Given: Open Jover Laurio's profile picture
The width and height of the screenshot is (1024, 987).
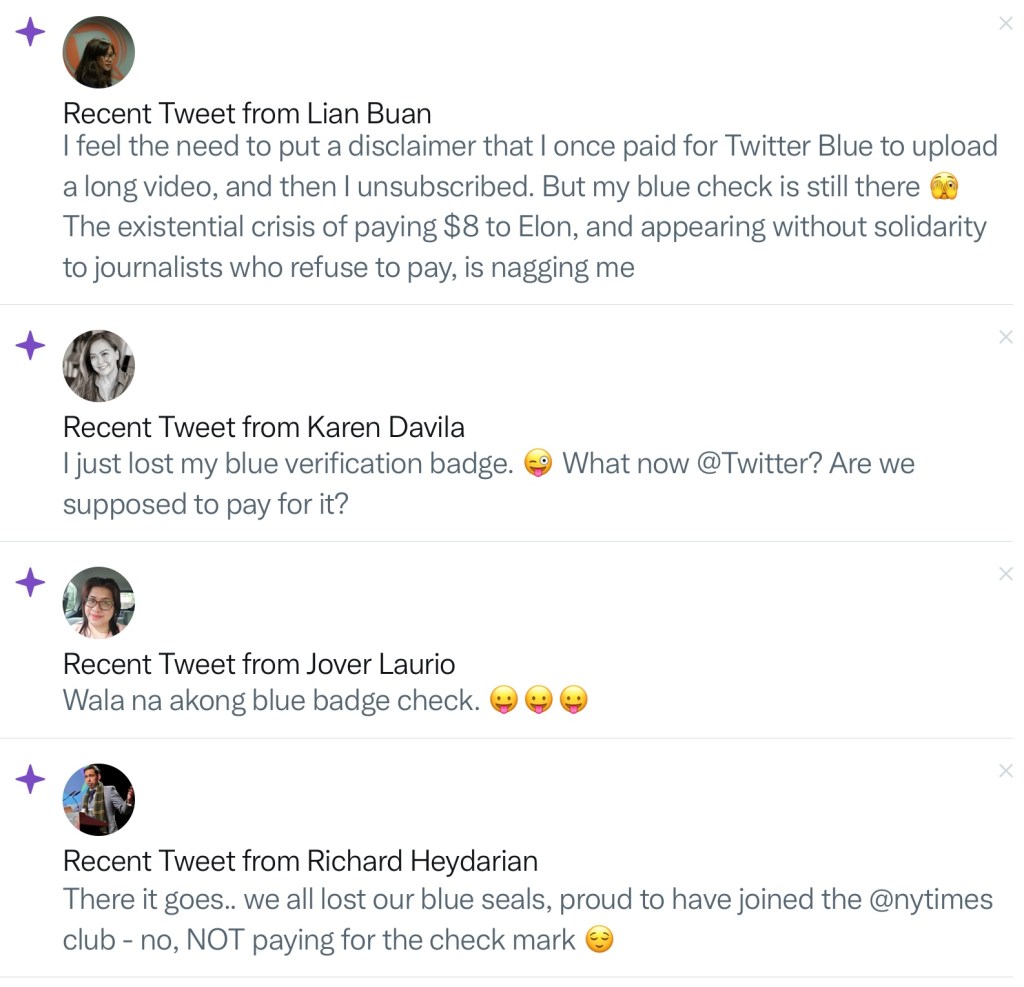Looking at the screenshot, I should [x=98, y=602].
